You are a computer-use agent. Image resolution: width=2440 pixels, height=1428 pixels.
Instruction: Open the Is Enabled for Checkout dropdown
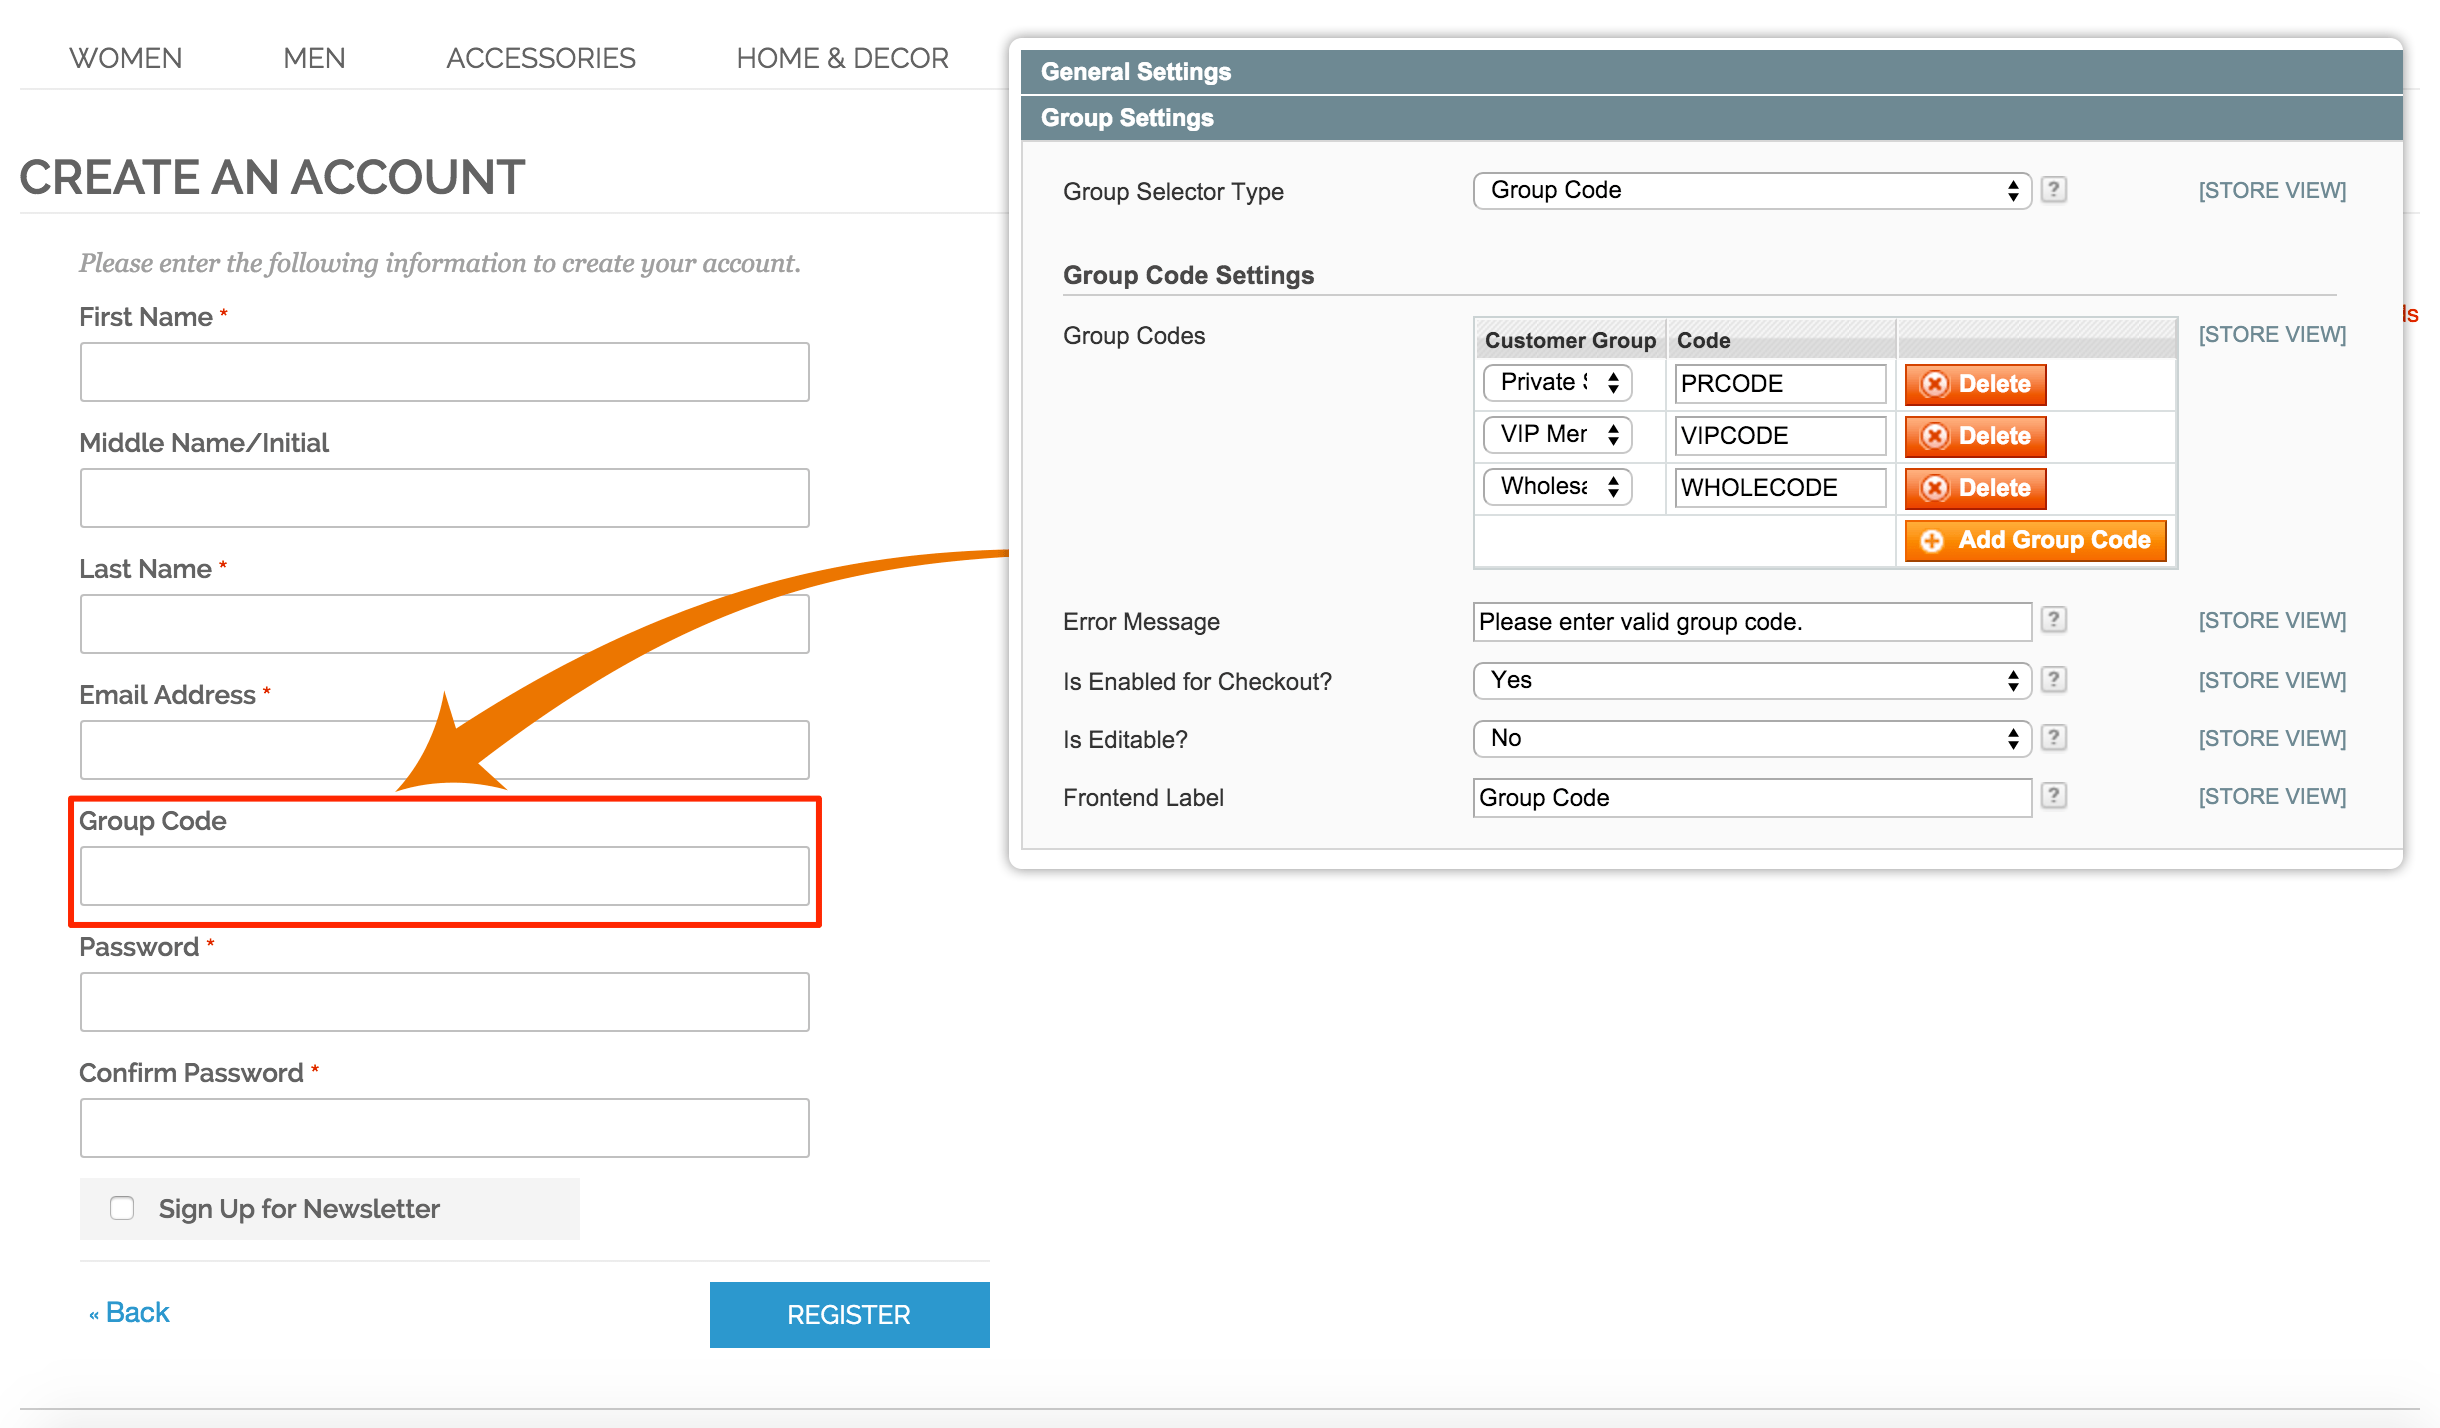pos(1751,680)
